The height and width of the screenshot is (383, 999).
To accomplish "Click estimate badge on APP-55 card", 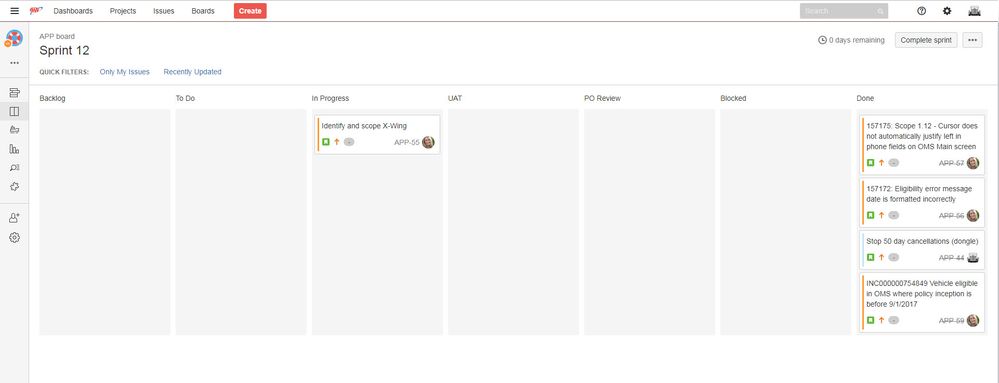I will [349, 142].
